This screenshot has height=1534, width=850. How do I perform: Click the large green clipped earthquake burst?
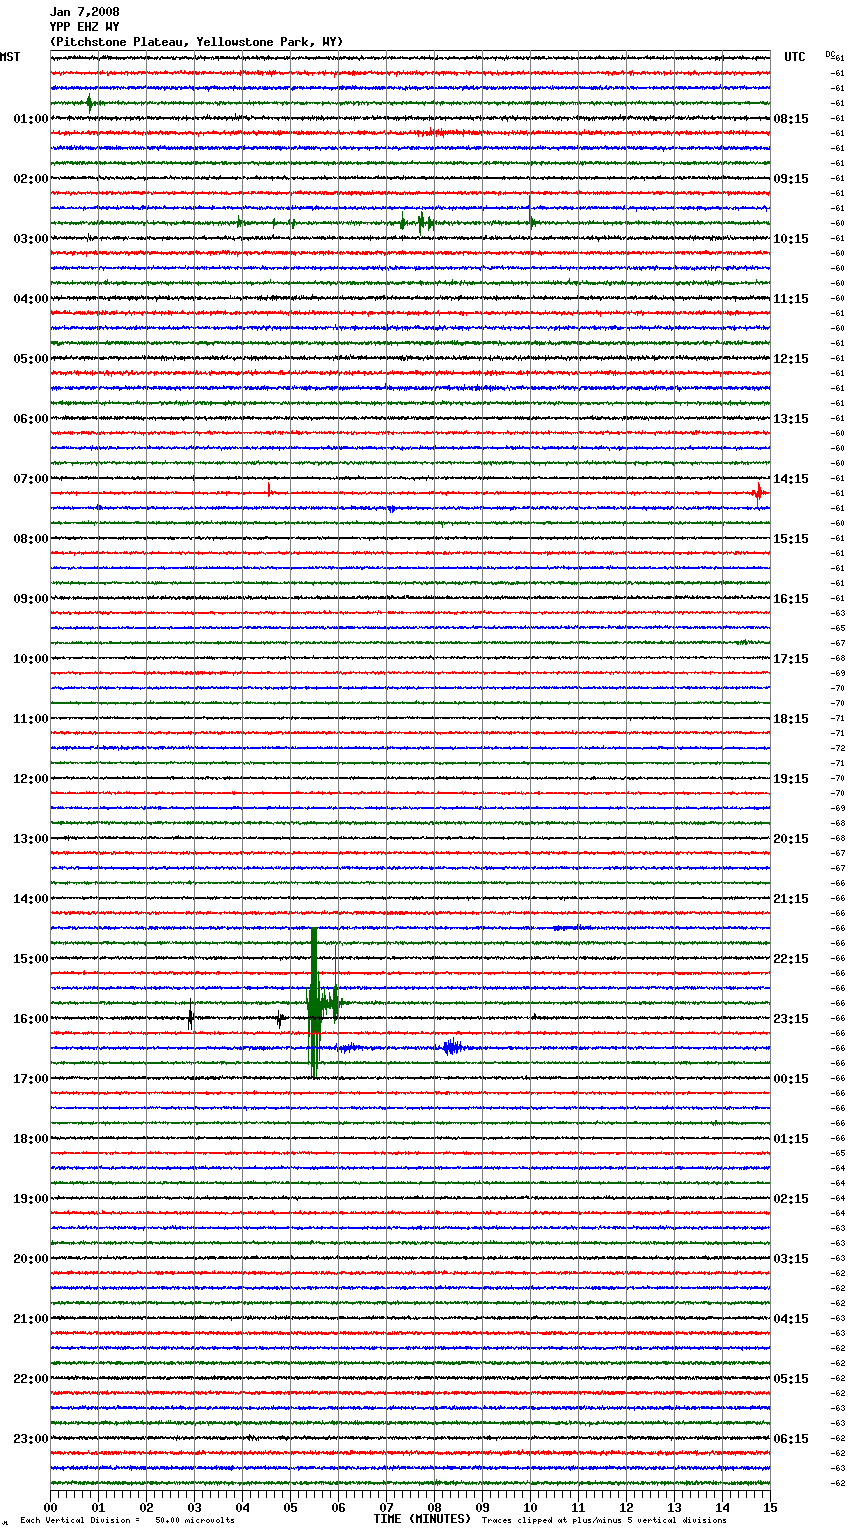tap(315, 1003)
